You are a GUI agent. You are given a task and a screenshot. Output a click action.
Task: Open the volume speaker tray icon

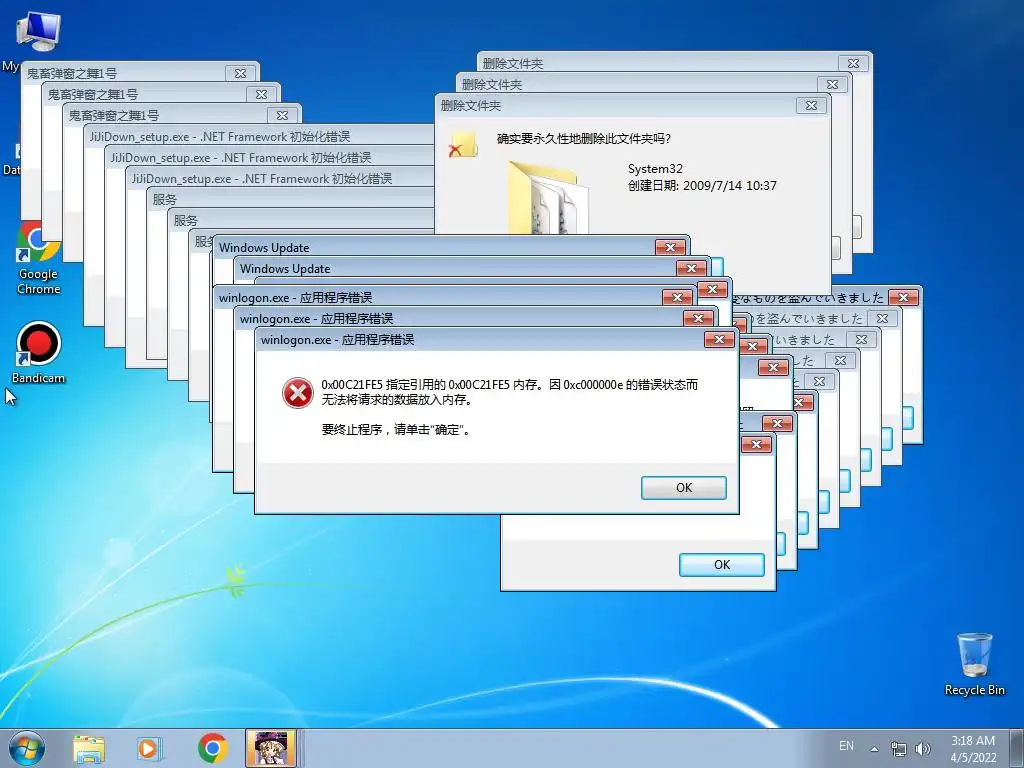923,748
